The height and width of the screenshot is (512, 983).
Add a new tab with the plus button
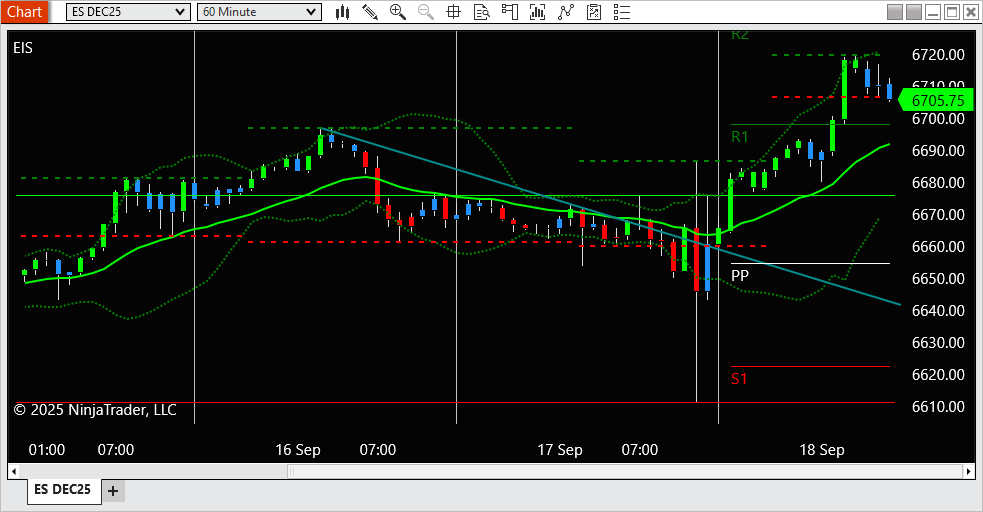[113, 491]
